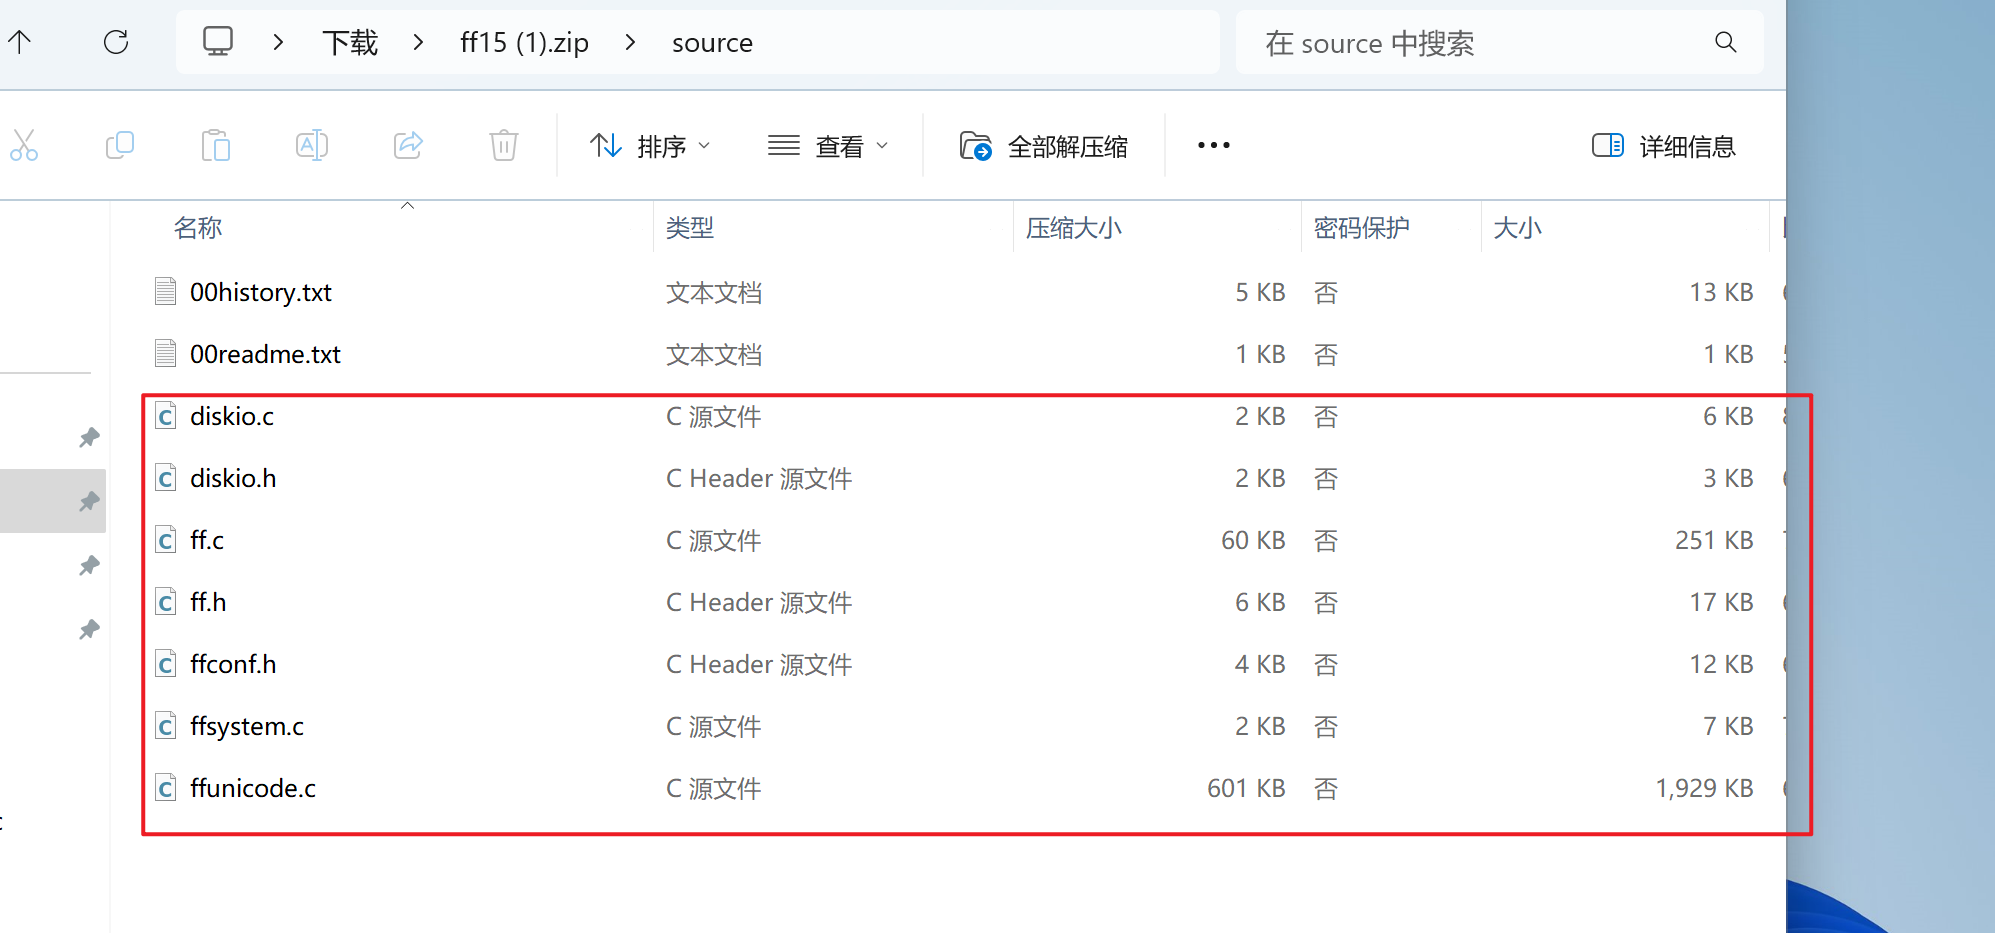Image resolution: width=1995 pixels, height=933 pixels.
Task: Select the ffsystem.c file icon
Action: coord(166,726)
